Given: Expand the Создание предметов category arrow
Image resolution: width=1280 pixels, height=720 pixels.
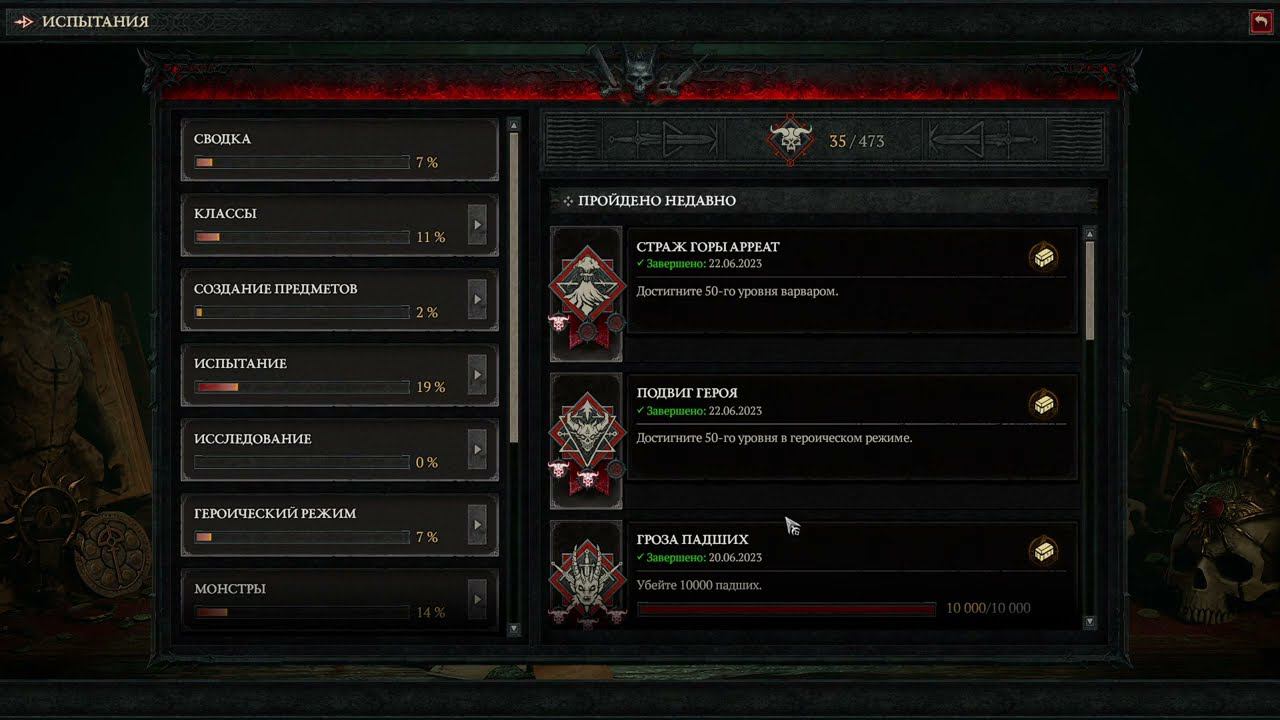Looking at the screenshot, I should tap(477, 300).
